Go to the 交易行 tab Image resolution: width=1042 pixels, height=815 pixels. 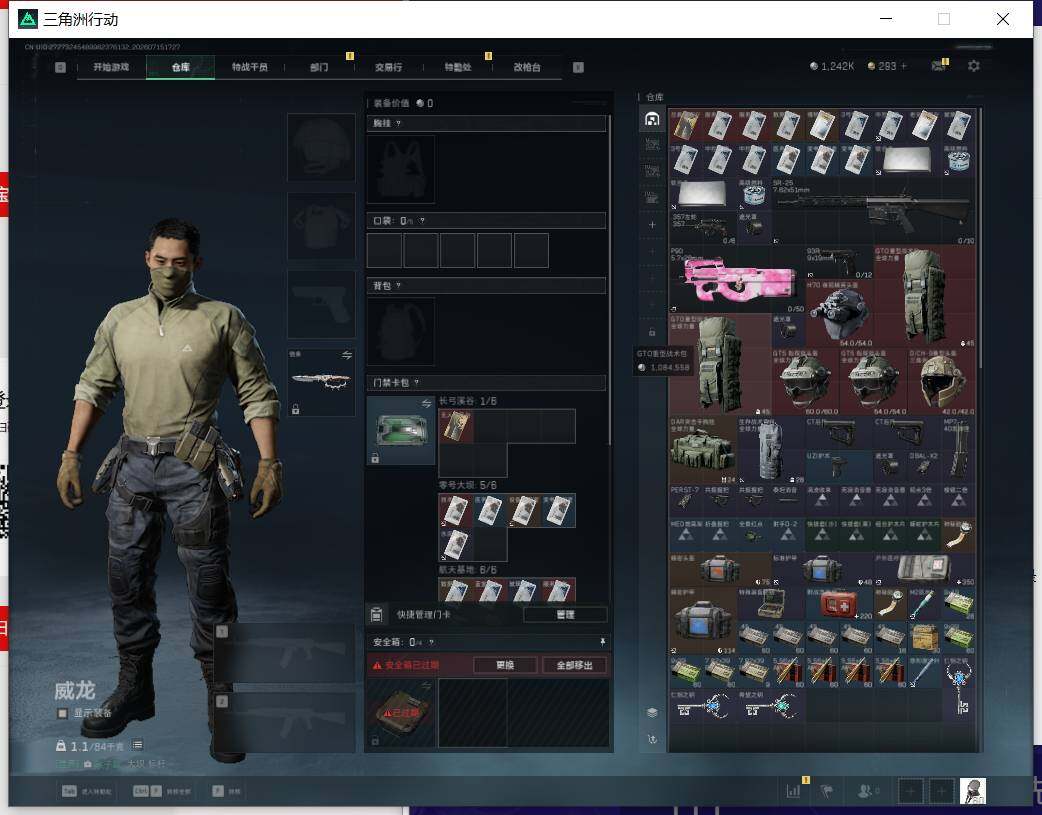[388, 67]
